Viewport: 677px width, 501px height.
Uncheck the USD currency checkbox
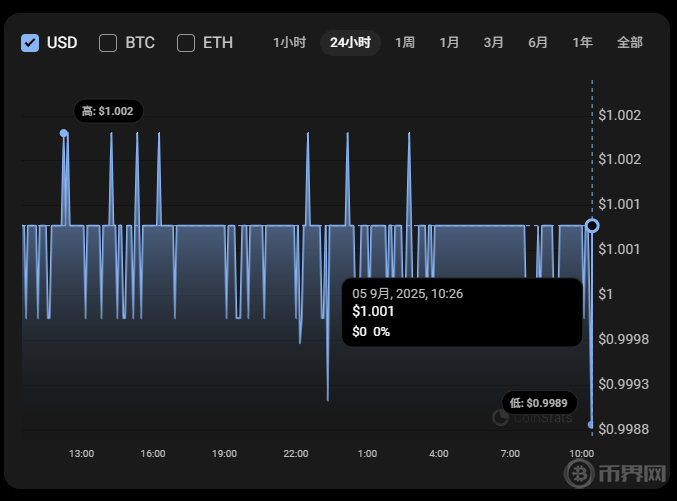(x=31, y=43)
